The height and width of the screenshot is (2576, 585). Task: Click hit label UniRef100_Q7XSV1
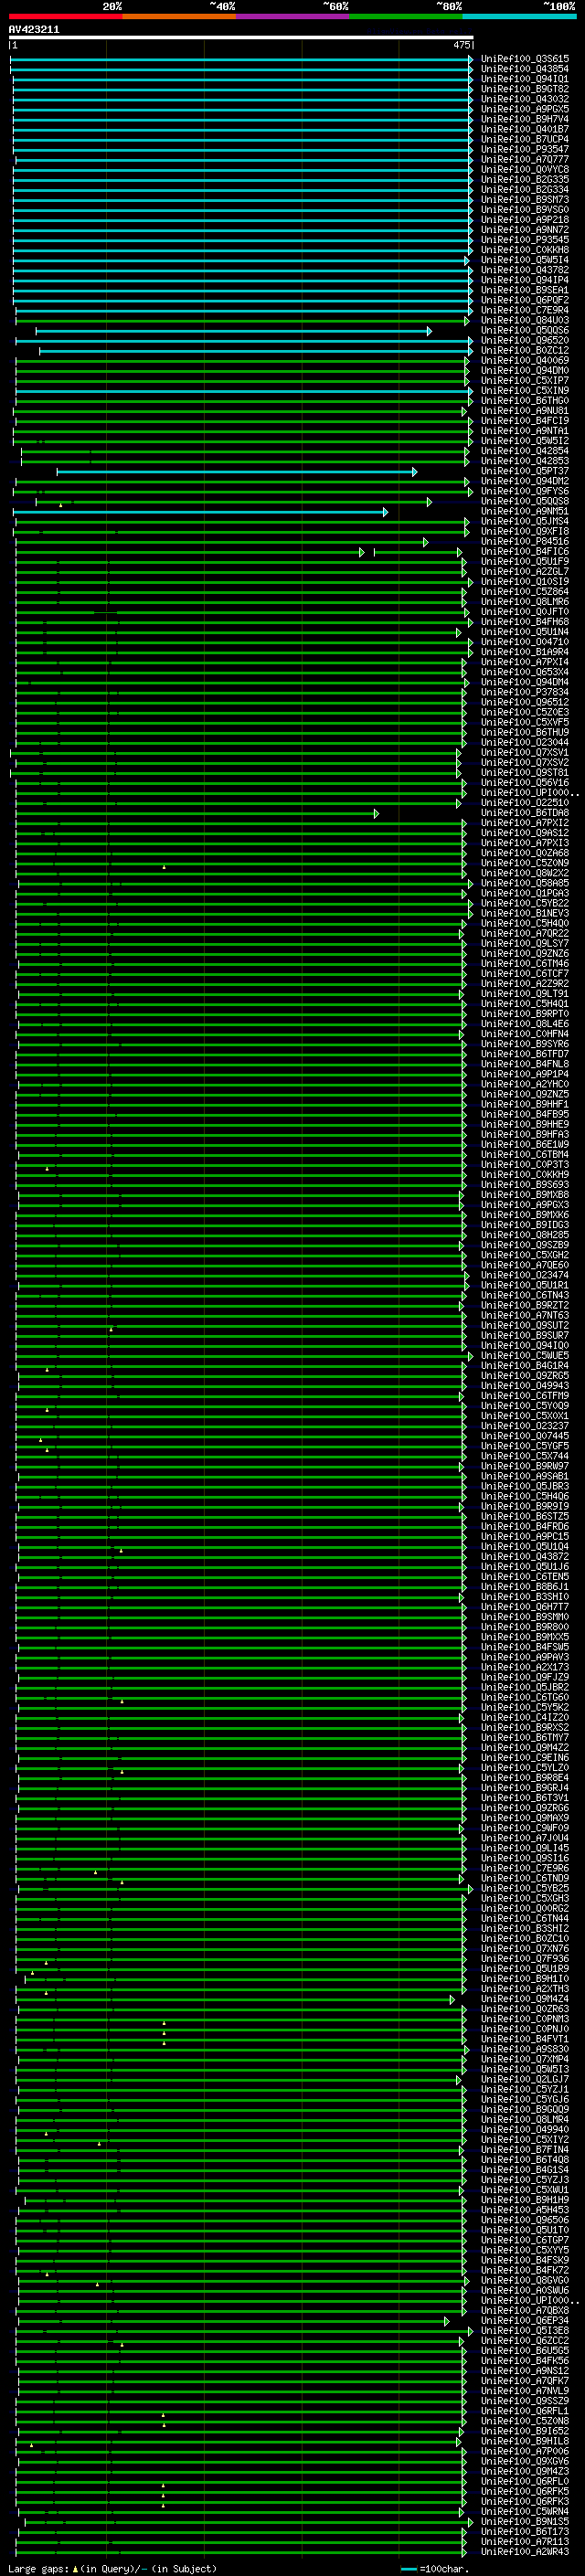pos(525,753)
